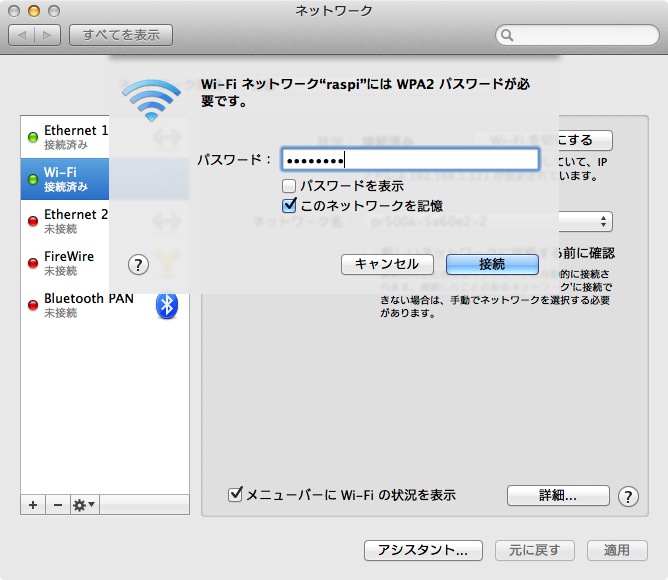The height and width of the screenshot is (580, 668).
Task: Remove the selected service with minus button
Action: tap(57, 505)
